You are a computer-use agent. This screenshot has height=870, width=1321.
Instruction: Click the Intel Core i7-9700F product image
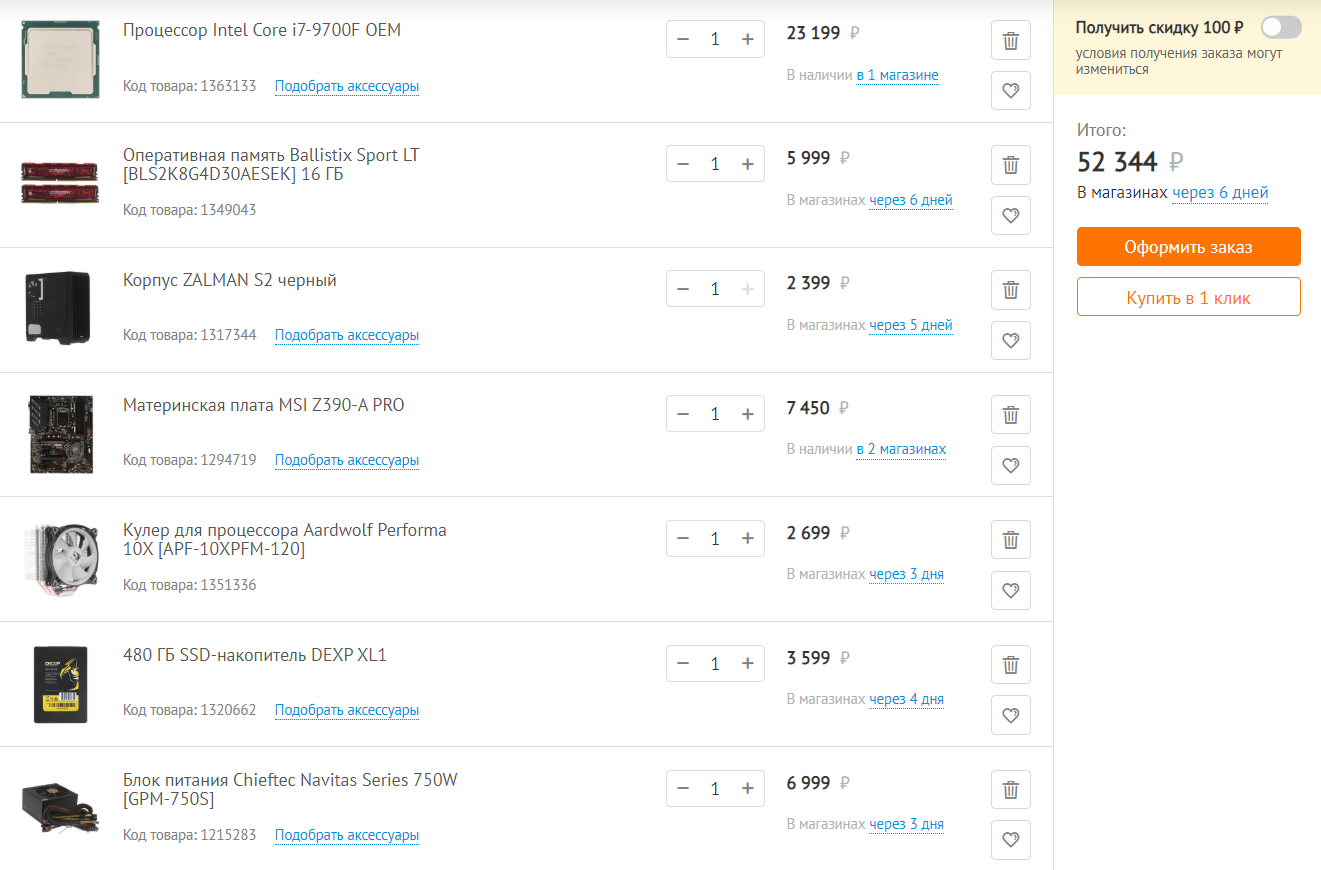59,59
